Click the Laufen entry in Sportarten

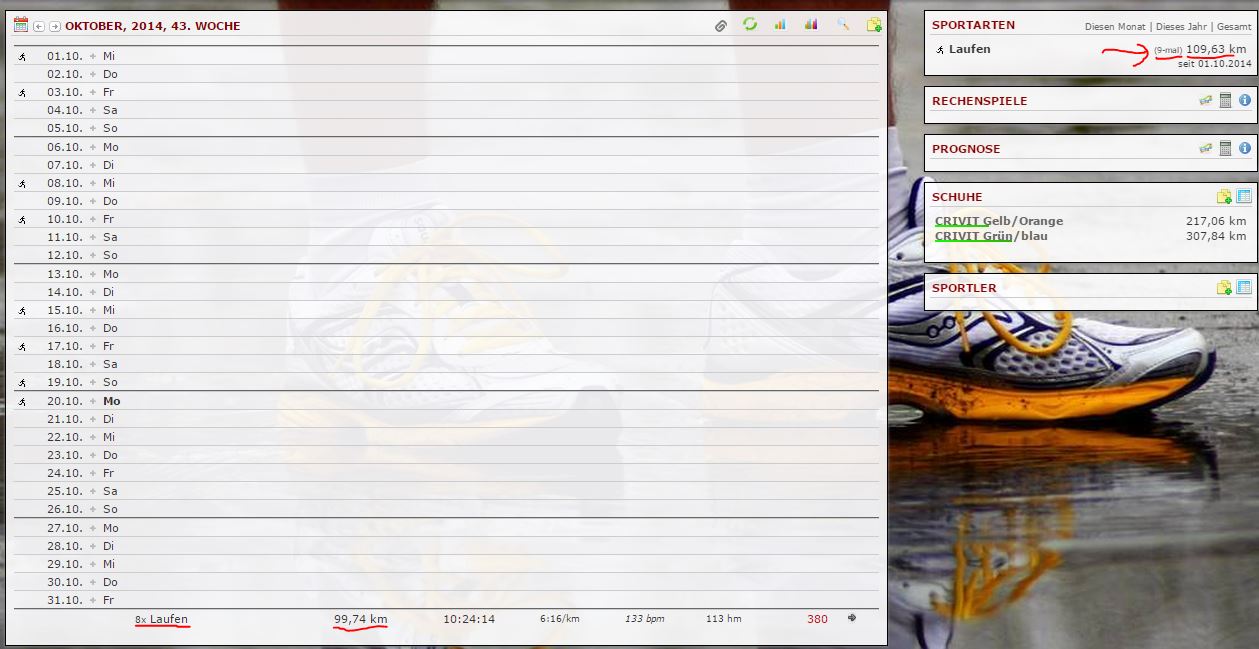tap(969, 49)
